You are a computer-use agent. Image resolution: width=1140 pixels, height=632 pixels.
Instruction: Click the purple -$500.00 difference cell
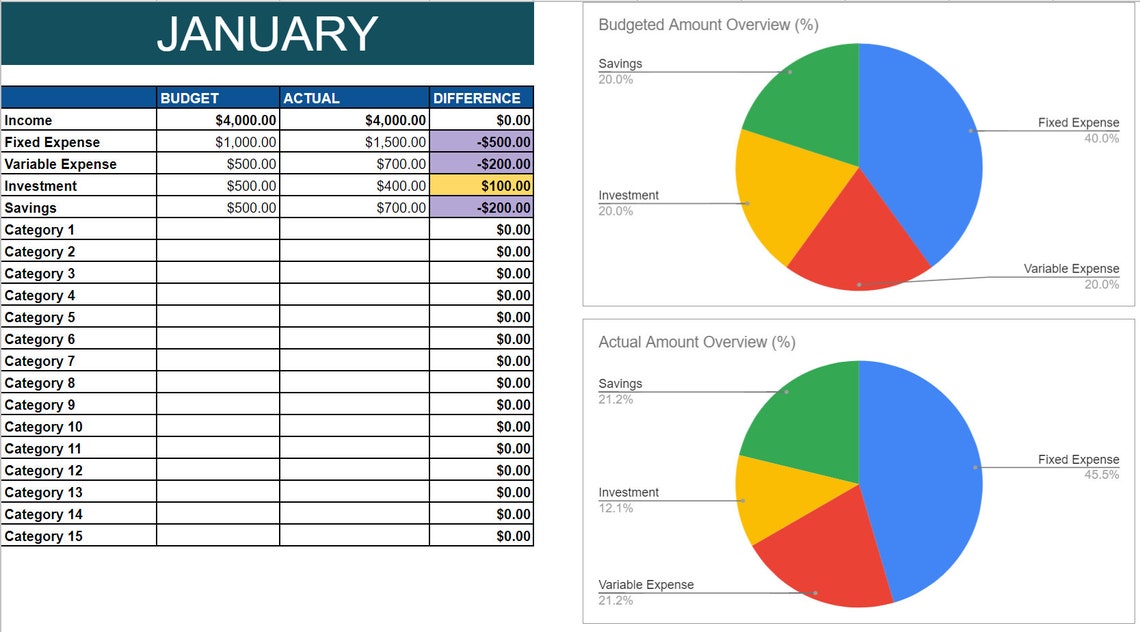(x=481, y=141)
